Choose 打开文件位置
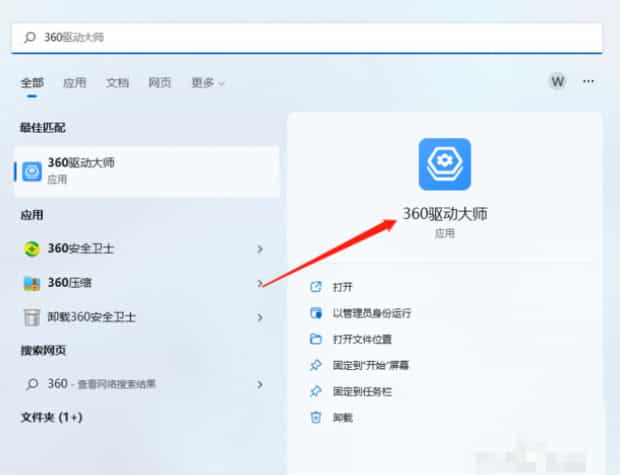The height and width of the screenshot is (475, 620). coord(362,339)
